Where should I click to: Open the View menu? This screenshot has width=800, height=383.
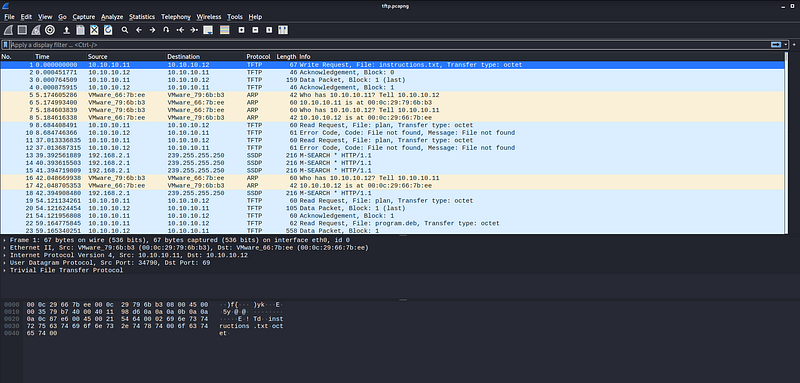pyautogui.click(x=45, y=17)
